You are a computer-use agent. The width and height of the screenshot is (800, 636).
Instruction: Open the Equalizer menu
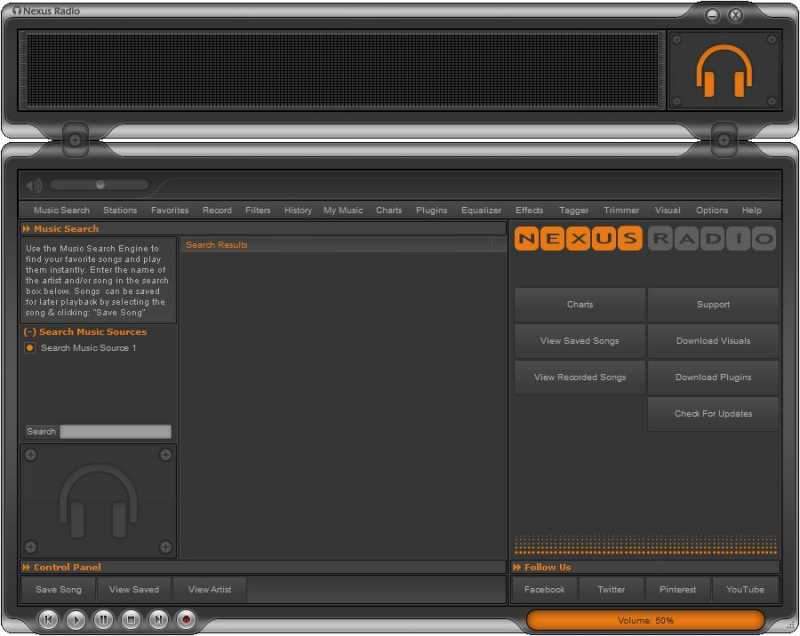(x=481, y=210)
